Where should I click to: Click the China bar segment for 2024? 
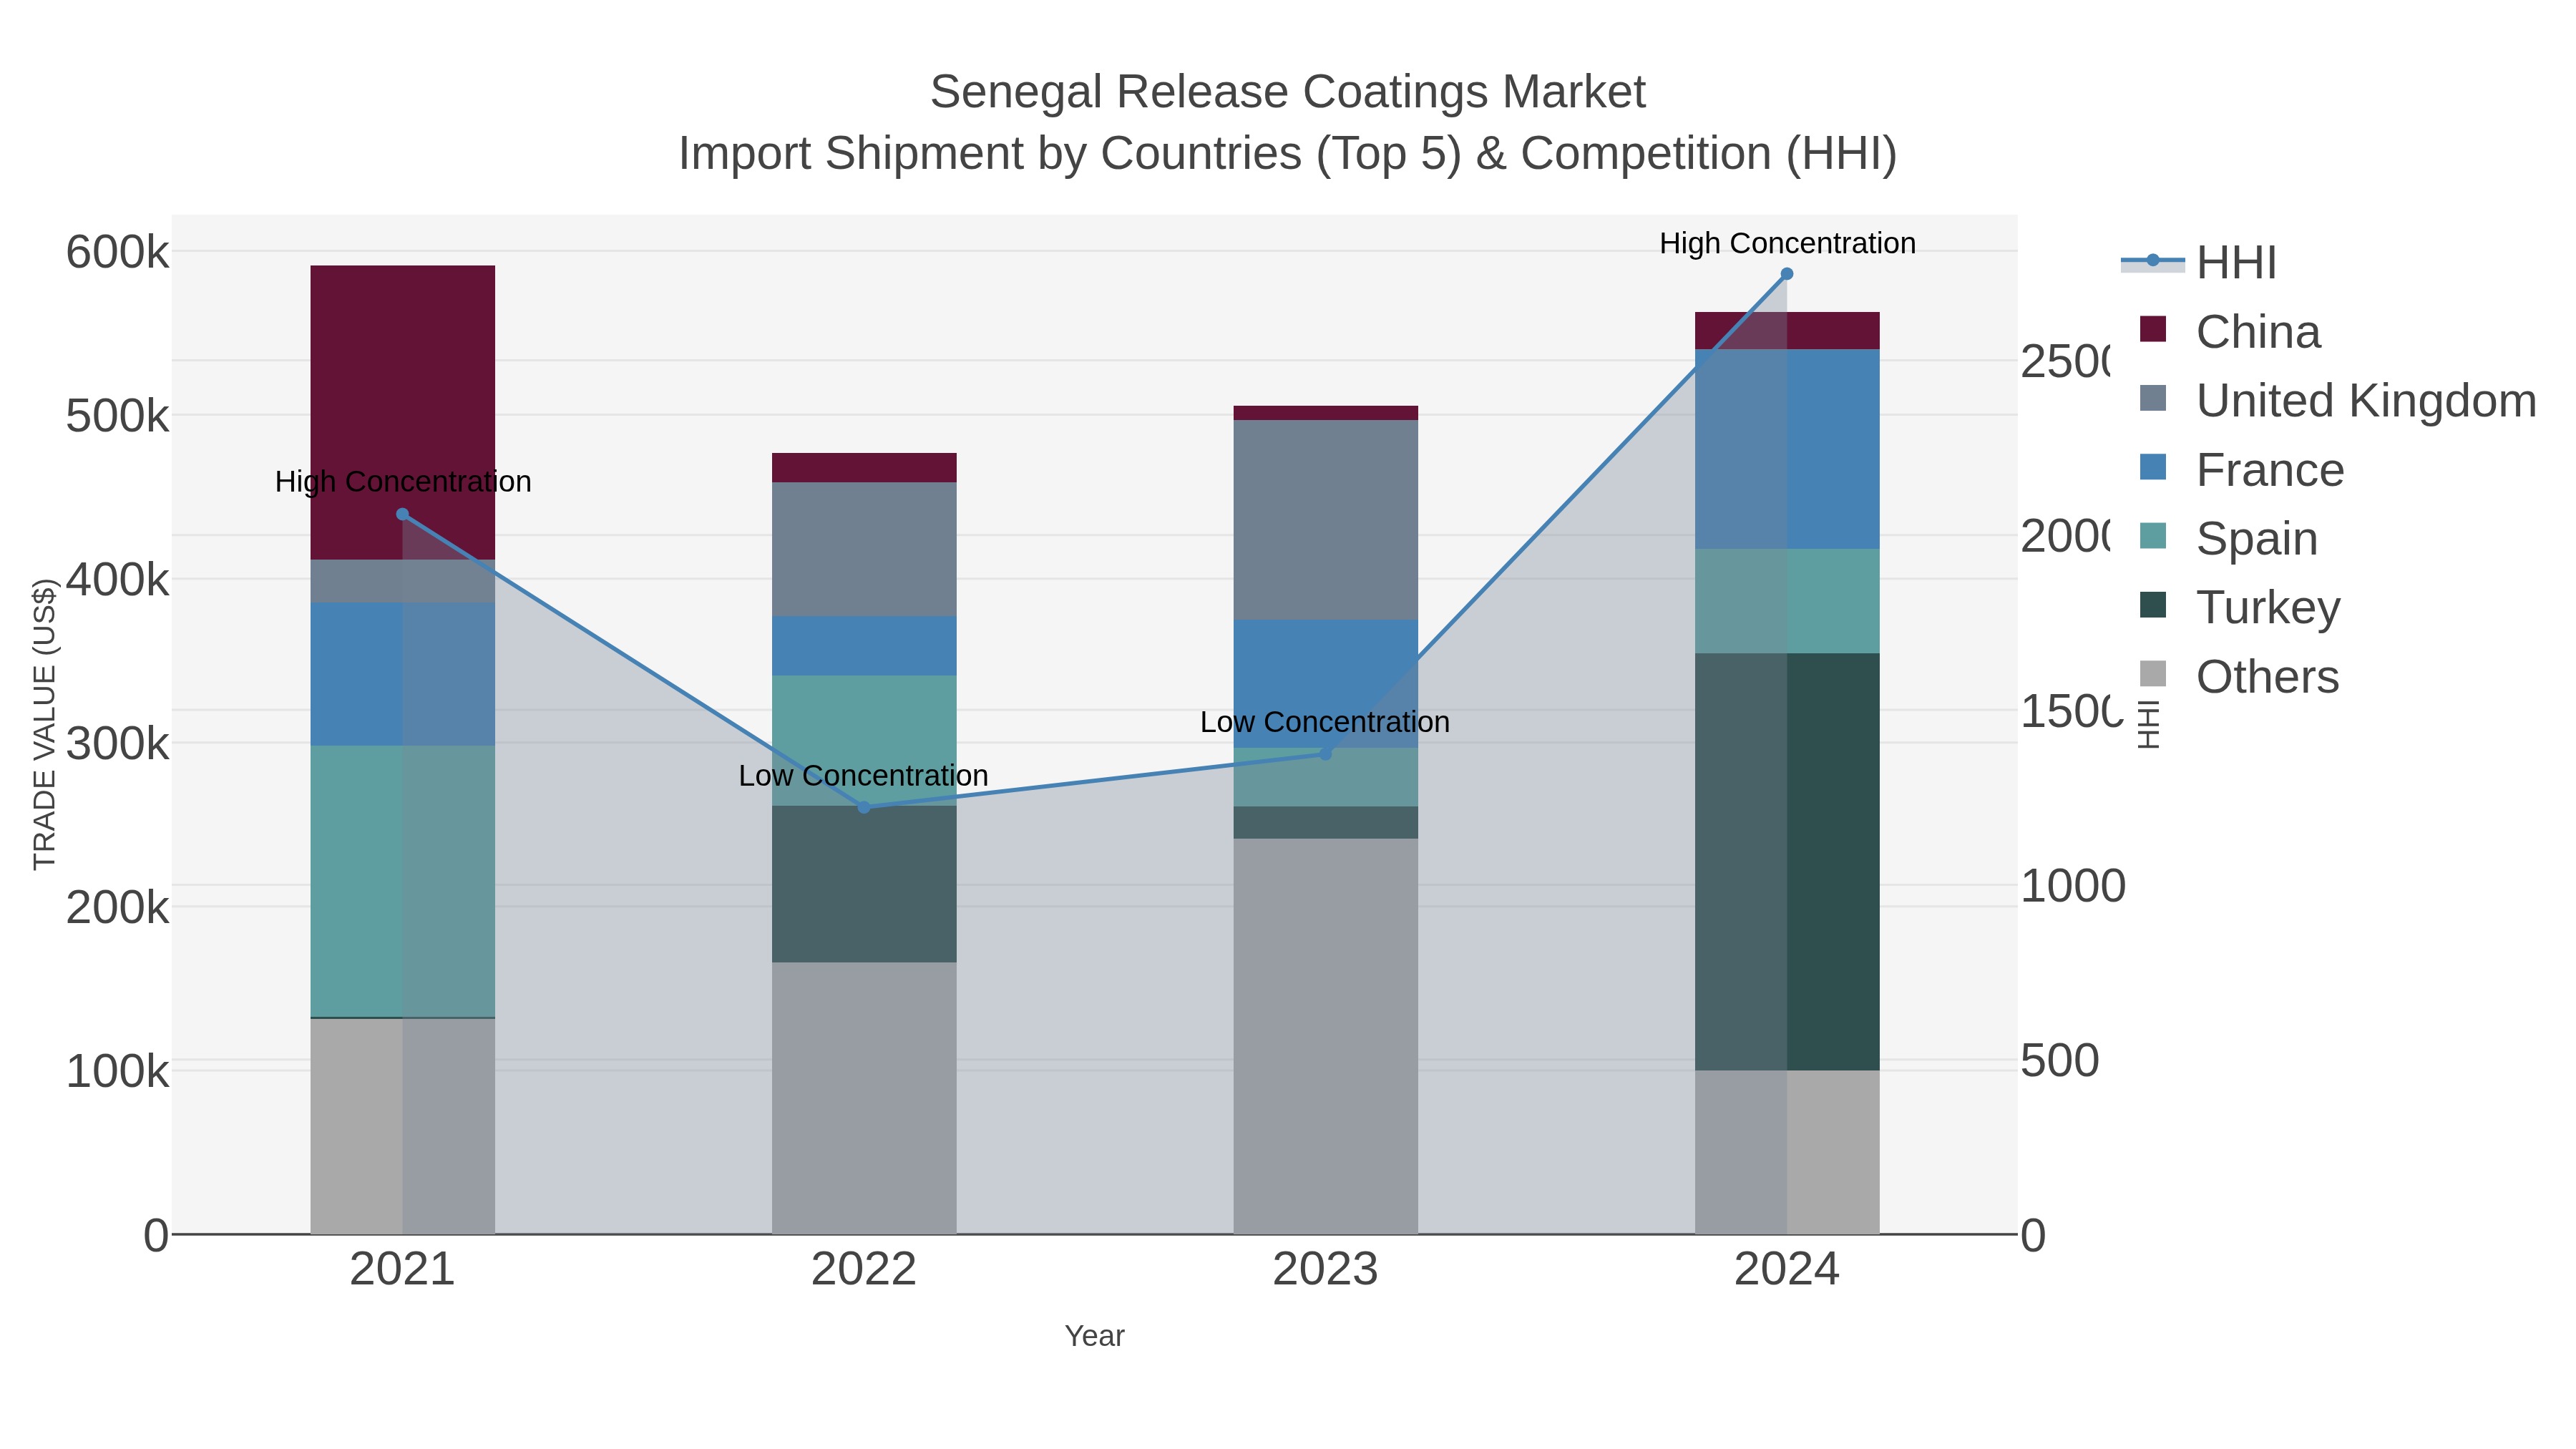pos(1787,331)
